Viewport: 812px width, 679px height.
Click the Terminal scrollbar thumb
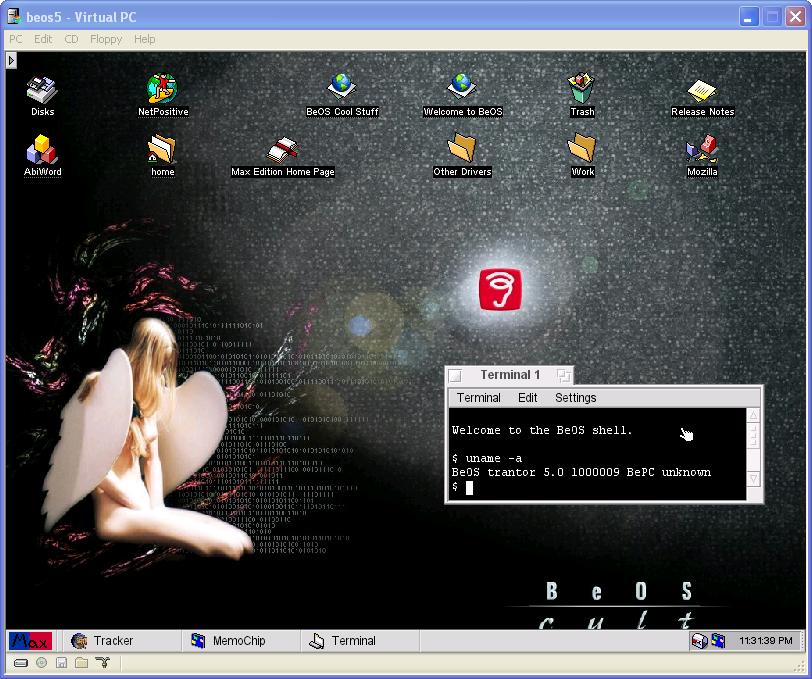tap(753, 436)
